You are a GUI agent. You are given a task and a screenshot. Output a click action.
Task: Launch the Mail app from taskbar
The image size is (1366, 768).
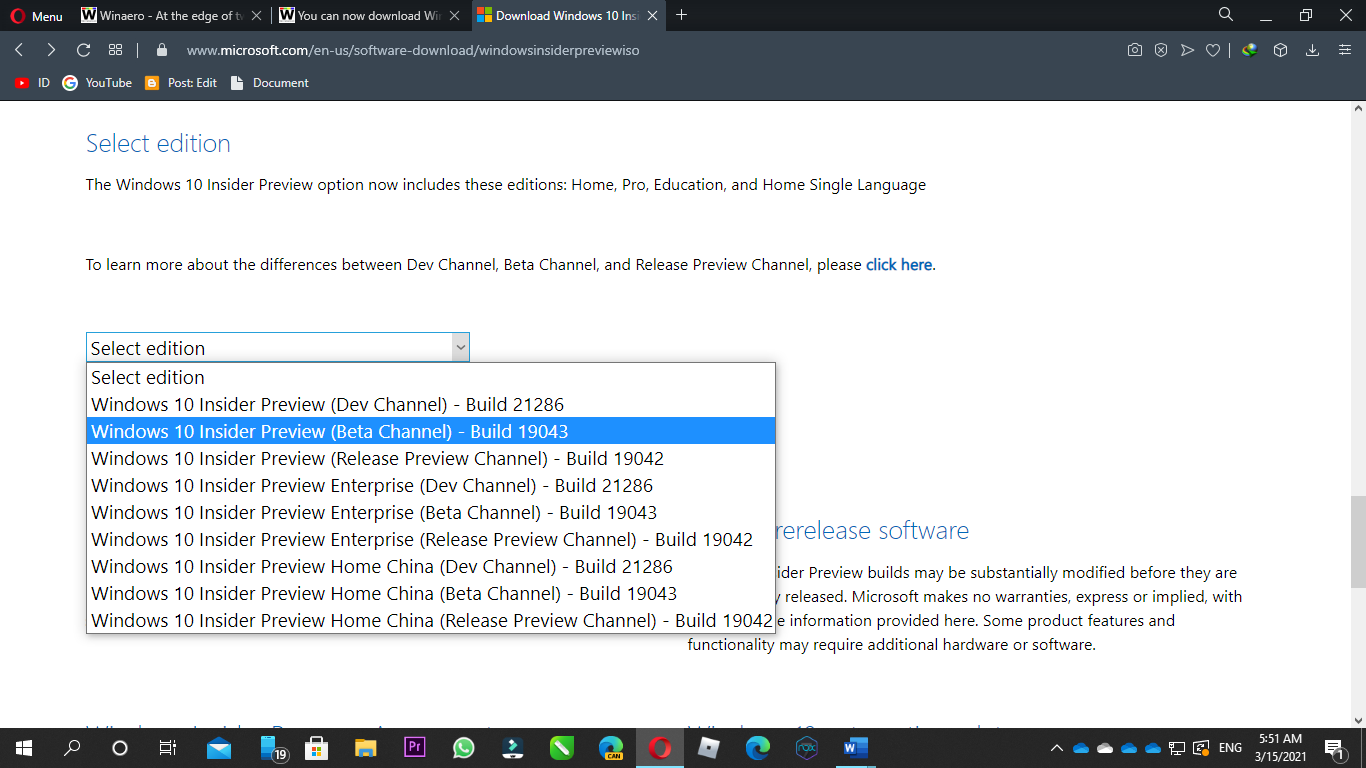[219, 748]
